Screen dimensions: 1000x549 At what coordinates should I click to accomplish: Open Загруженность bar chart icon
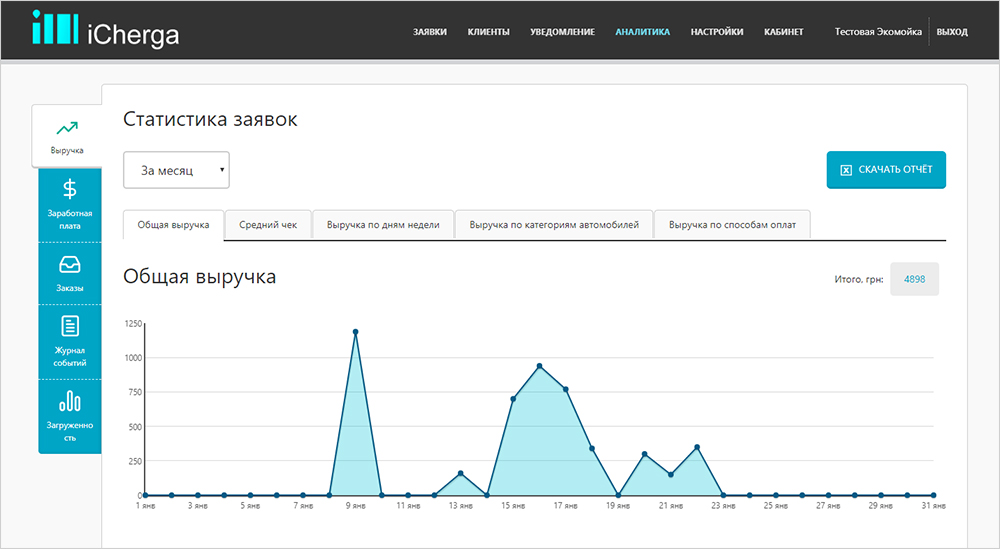point(69,401)
